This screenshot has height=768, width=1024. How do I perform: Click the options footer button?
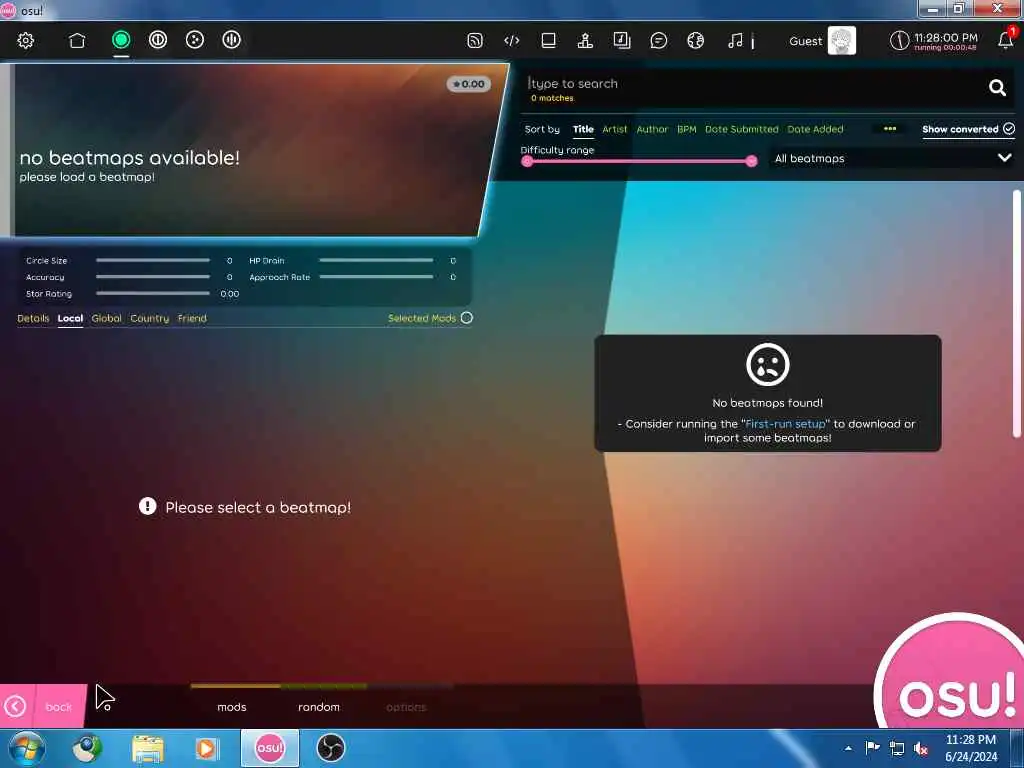pos(406,707)
